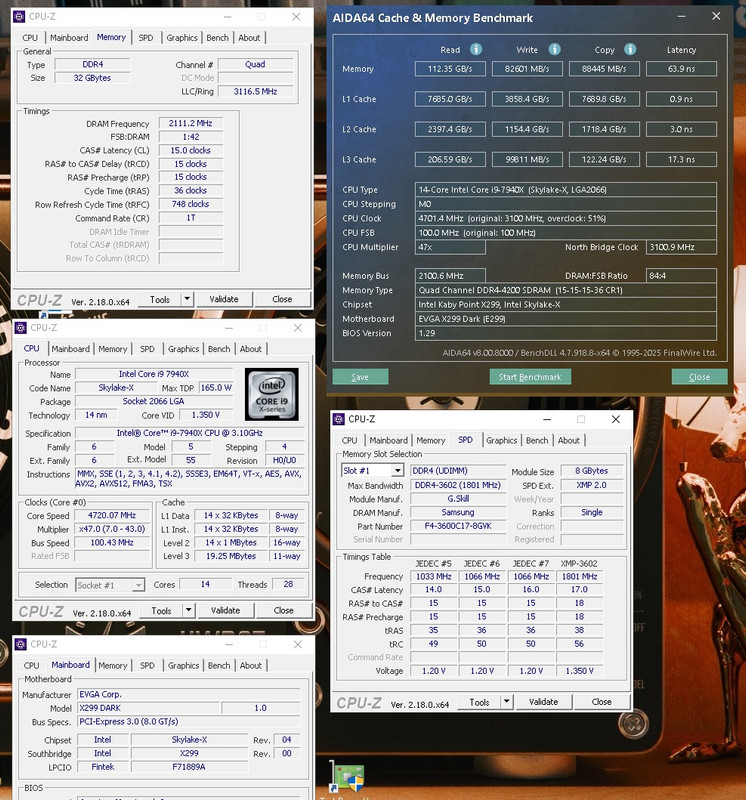Click Validate in CPU-Z CPU window
Screen dimensions: 746x800
(x=225, y=610)
